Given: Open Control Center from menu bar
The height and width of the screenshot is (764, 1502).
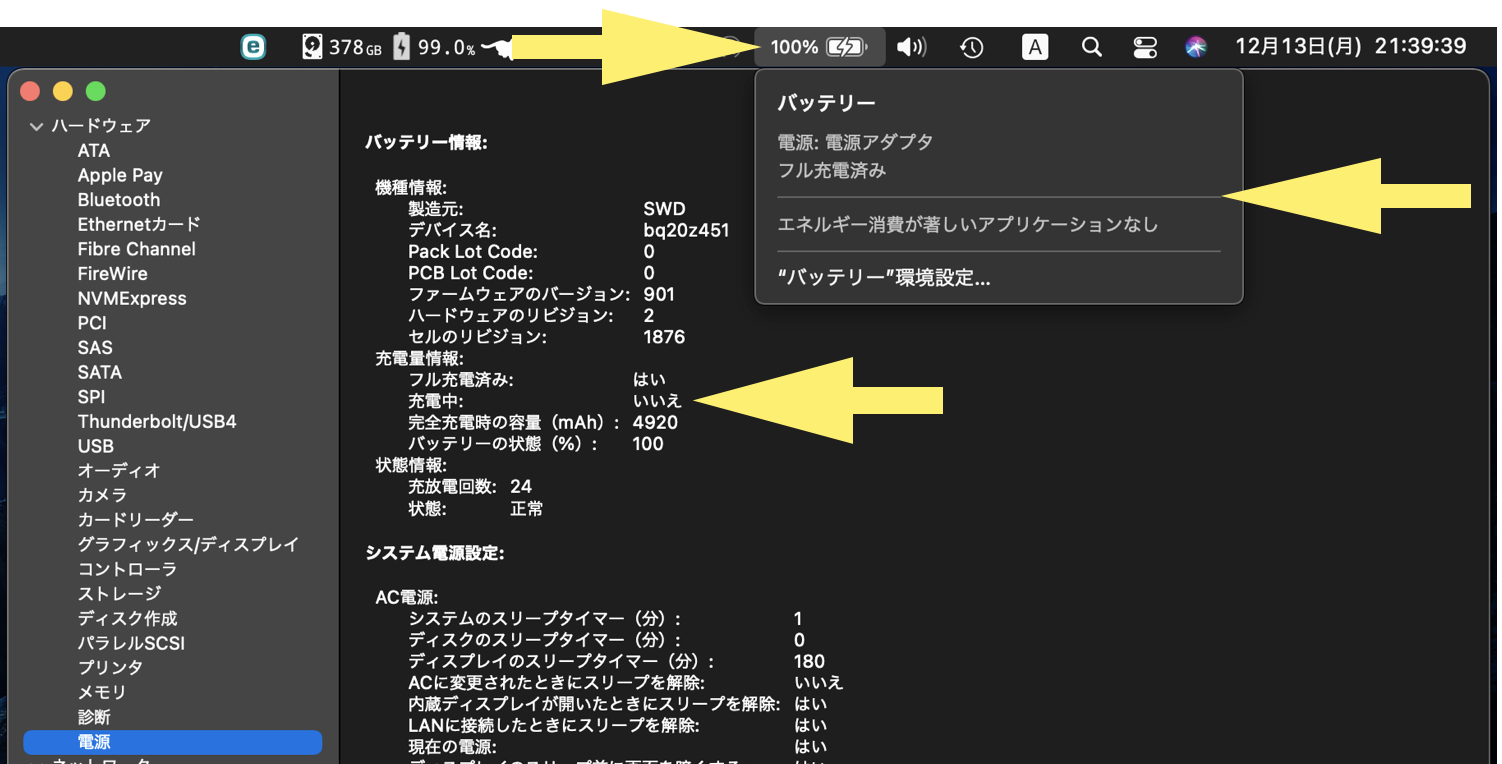Looking at the screenshot, I should pos(1145,47).
